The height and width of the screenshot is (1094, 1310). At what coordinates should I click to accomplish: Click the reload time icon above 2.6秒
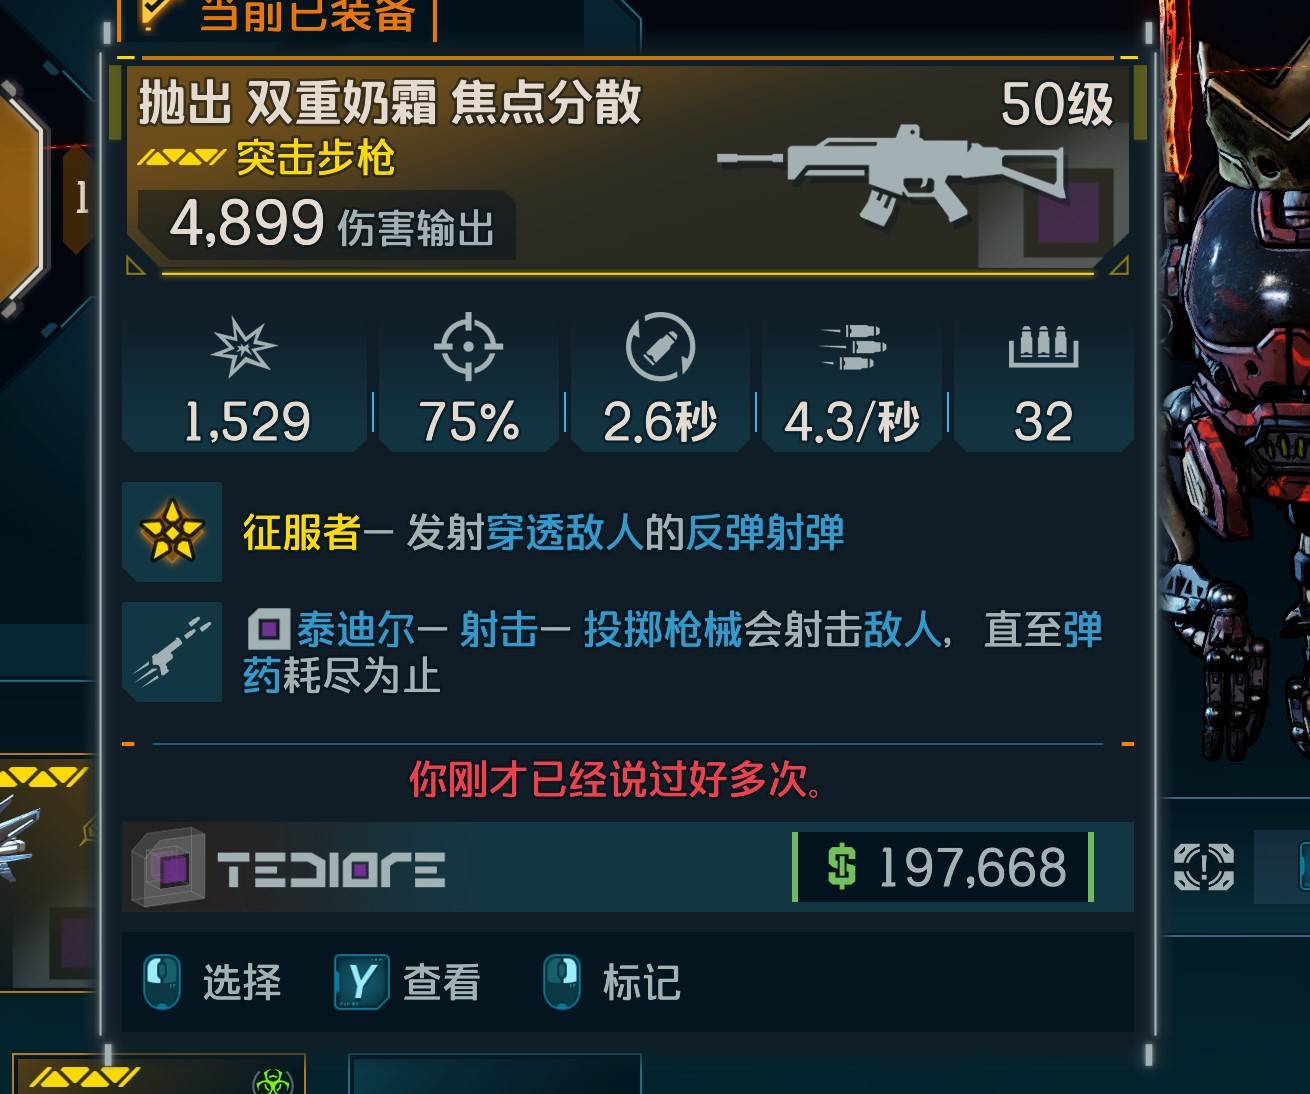[x=660, y=347]
